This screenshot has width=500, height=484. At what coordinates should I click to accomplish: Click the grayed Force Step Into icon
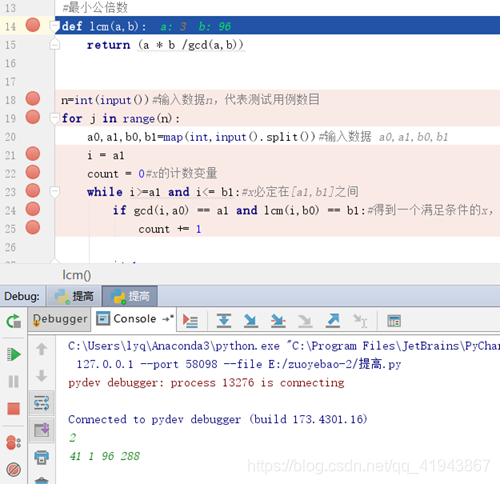point(305,321)
